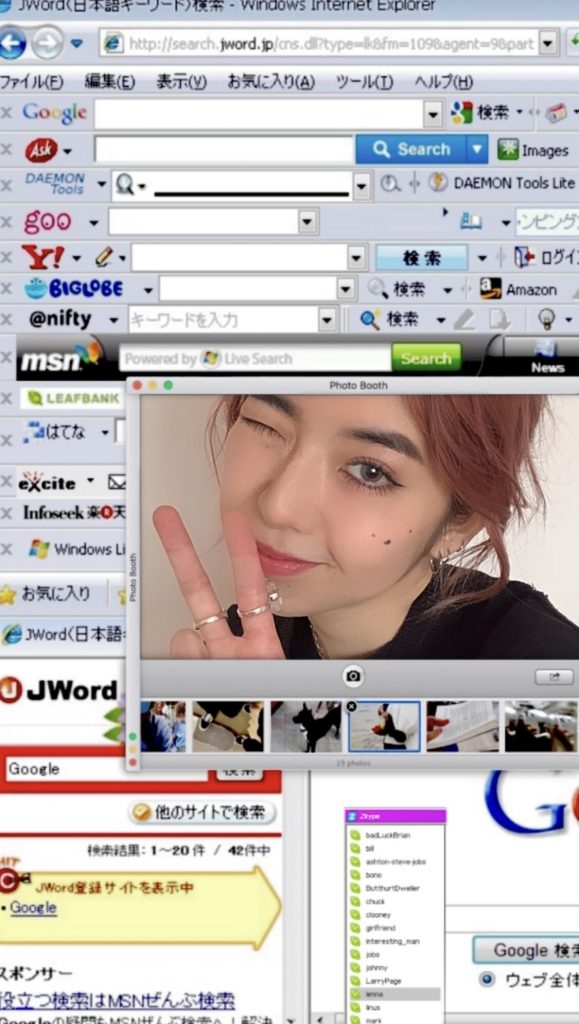Open the ツール(T) menu
Image resolution: width=579 pixels, height=1024 pixels.
pos(364,82)
